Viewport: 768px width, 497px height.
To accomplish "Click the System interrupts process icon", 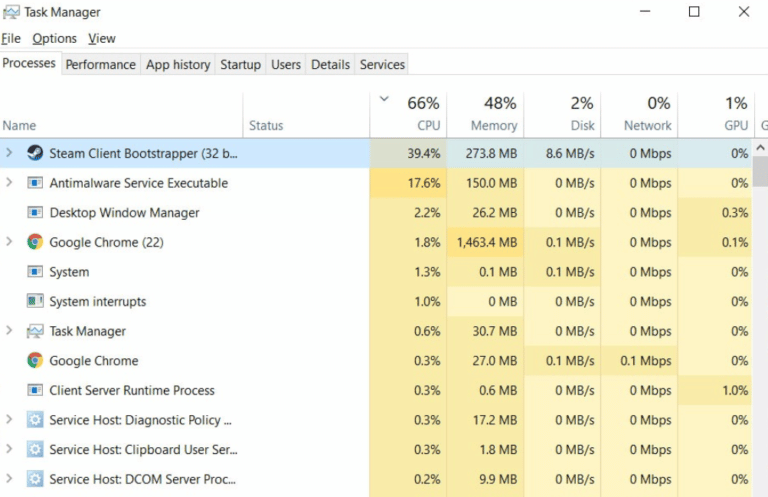I will (x=35, y=301).
